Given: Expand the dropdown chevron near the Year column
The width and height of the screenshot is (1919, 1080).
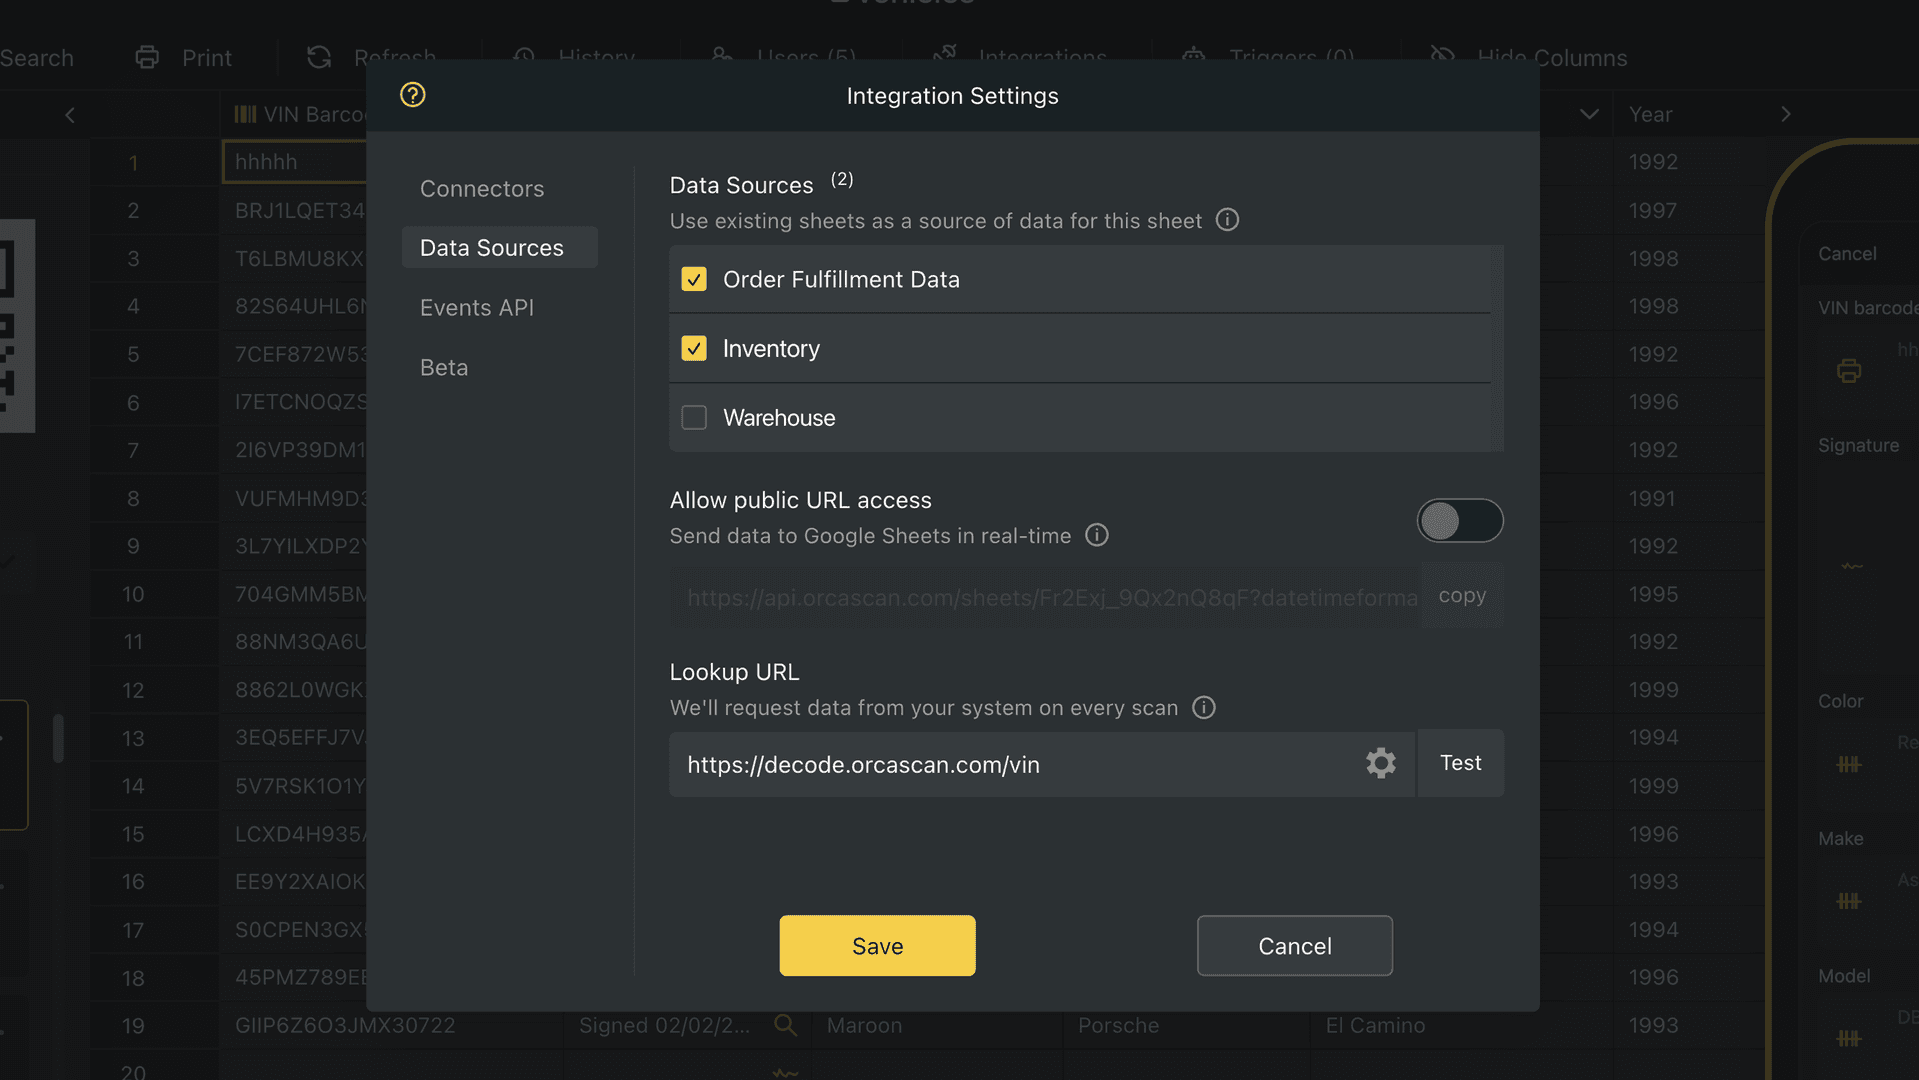Looking at the screenshot, I should [x=1588, y=114].
